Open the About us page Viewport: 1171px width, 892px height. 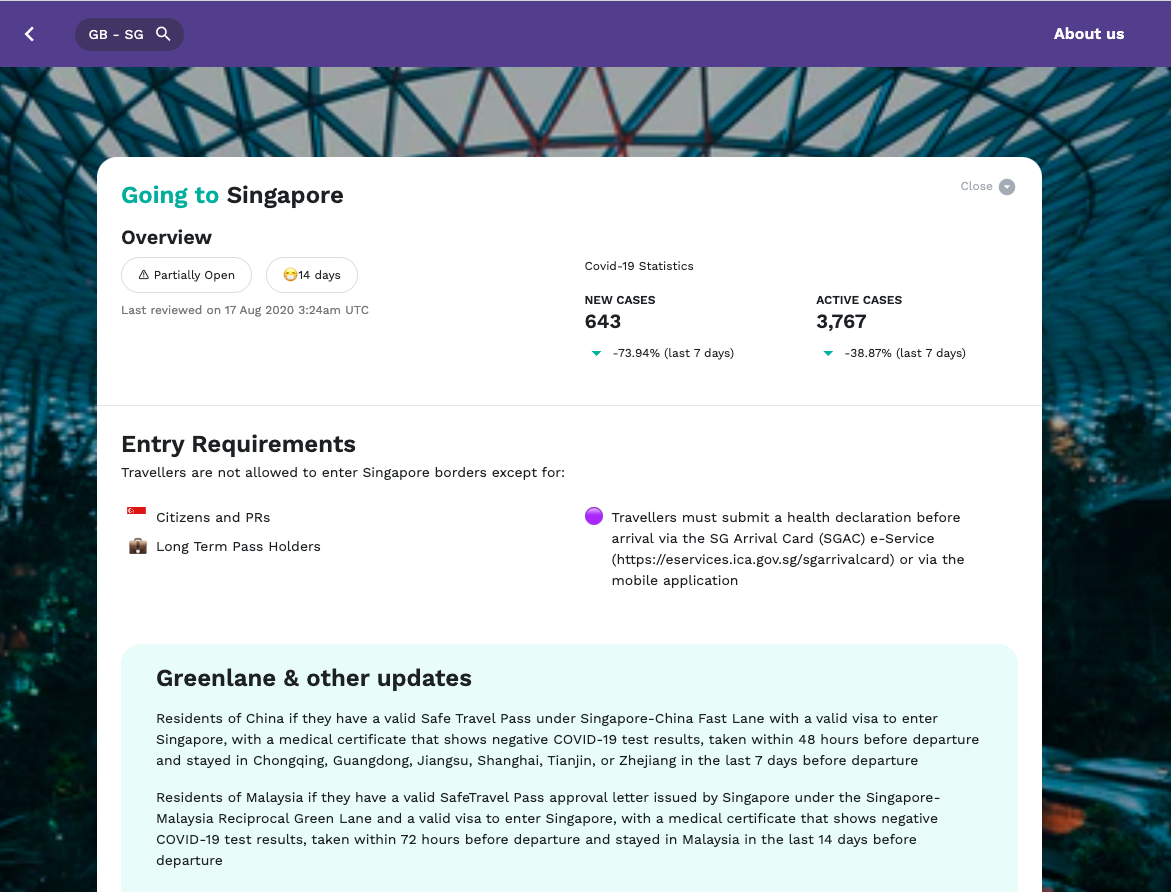pyautogui.click(x=1088, y=34)
